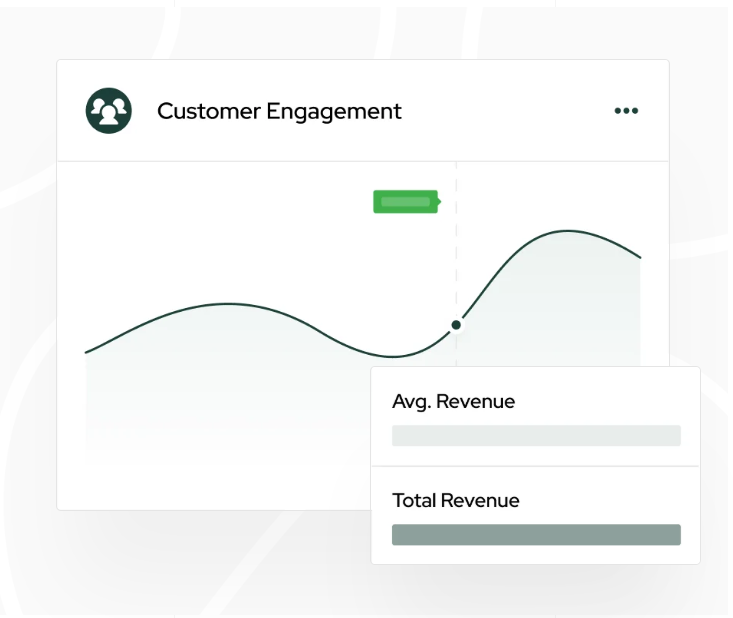
Task: Click the right end of the engagement curve
Action: click(x=639, y=258)
